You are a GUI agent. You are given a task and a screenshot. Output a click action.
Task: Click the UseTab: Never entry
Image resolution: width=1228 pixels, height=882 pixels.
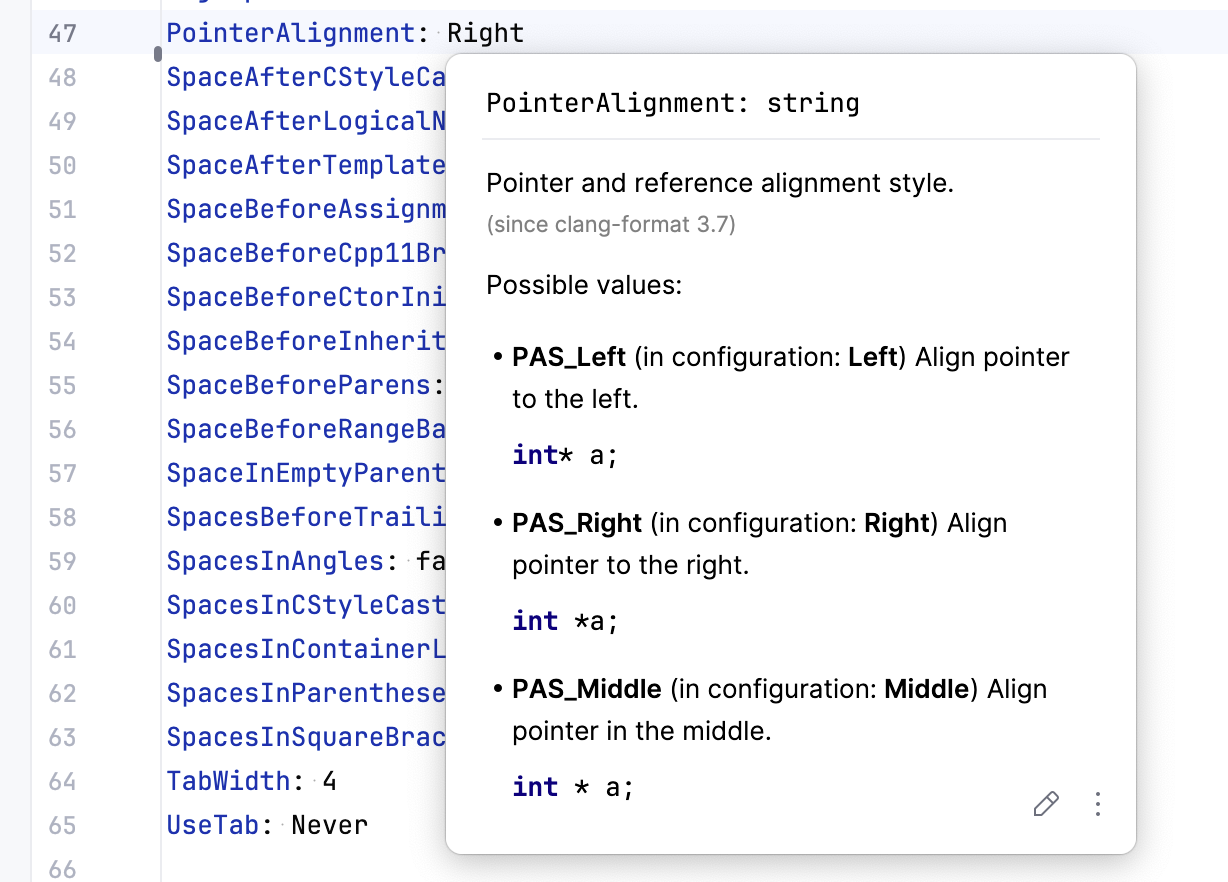pos(265,825)
